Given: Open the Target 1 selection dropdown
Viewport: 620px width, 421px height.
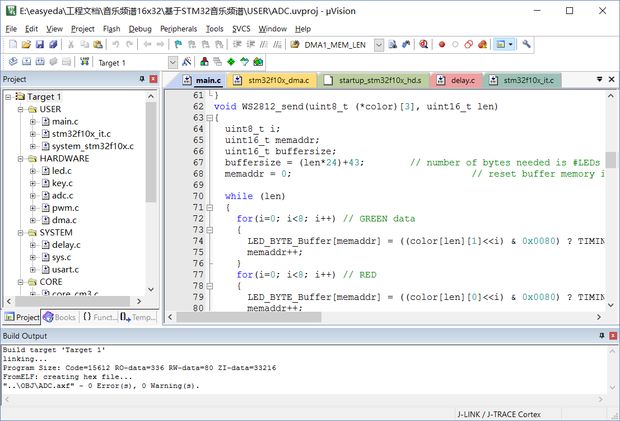Looking at the screenshot, I should click(173, 62).
